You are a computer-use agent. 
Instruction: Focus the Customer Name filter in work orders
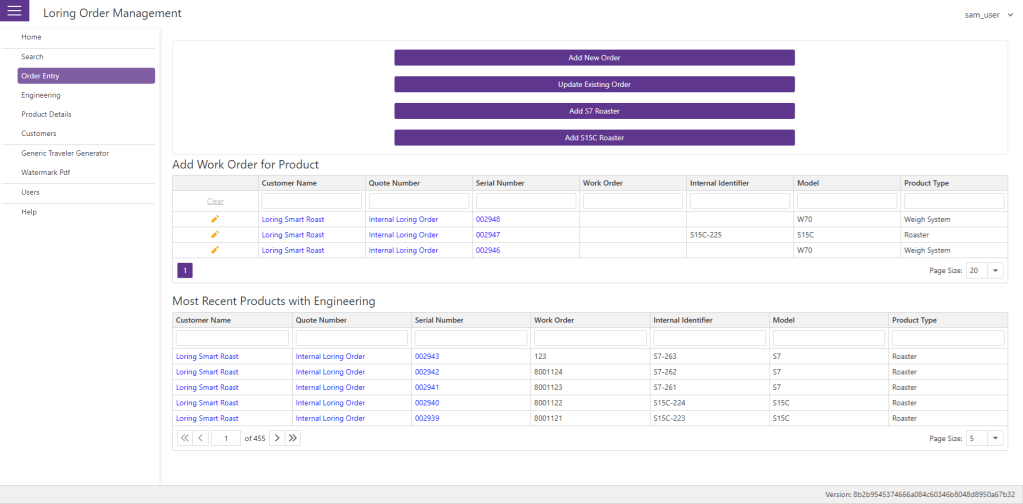pyautogui.click(x=311, y=201)
